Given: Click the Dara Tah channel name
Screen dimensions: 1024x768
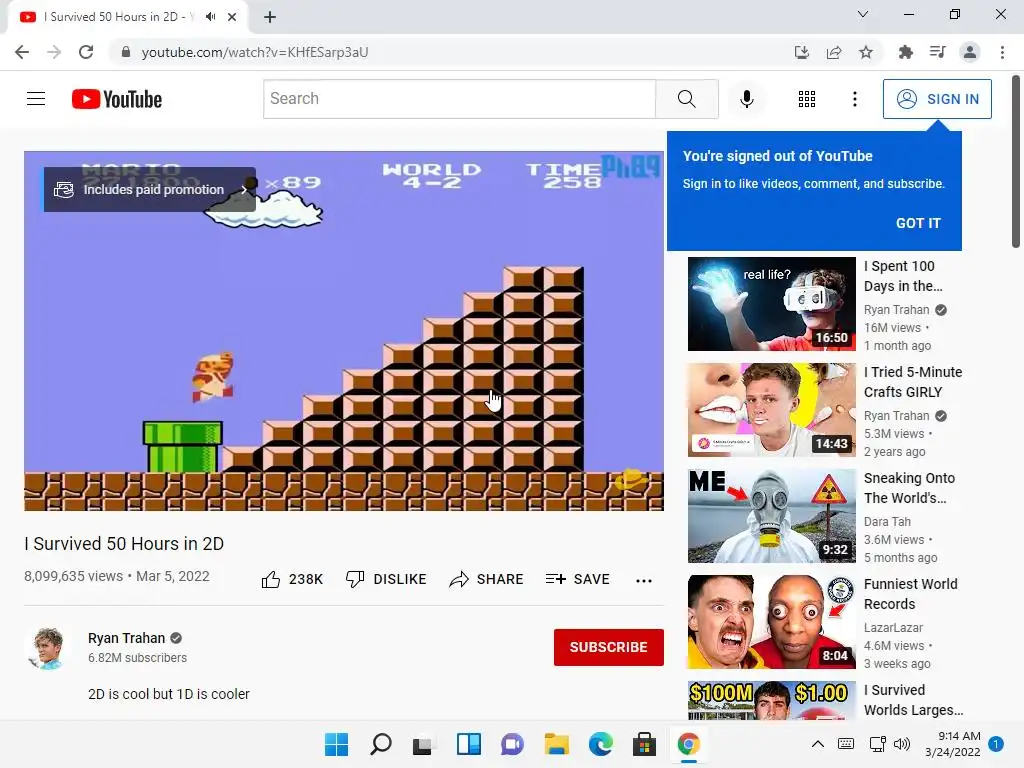Looking at the screenshot, I should click(887, 522).
